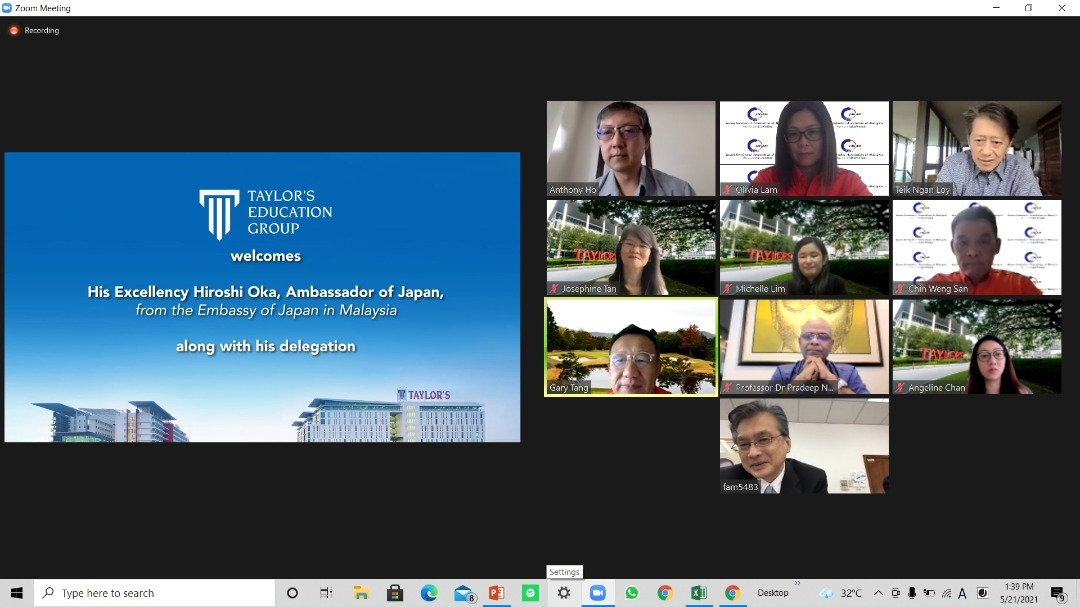Open Settings gear in the taskbar
This screenshot has height=607, width=1080.
(563, 593)
